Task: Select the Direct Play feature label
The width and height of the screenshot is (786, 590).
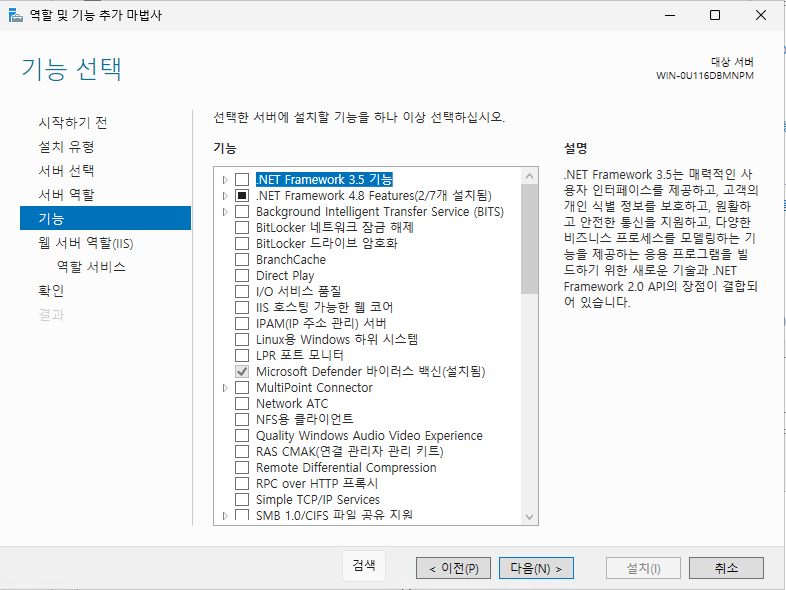Action: click(285, 276)
